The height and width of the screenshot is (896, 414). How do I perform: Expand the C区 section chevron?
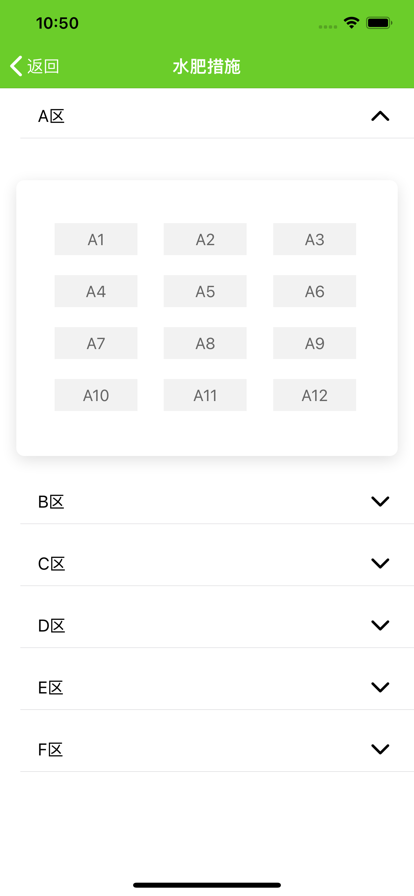[x=380, y=563]
